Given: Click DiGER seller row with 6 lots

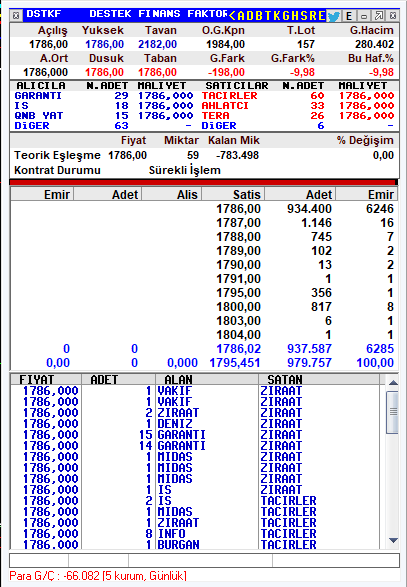Looking at the screenshot, I should pos(298,125).
